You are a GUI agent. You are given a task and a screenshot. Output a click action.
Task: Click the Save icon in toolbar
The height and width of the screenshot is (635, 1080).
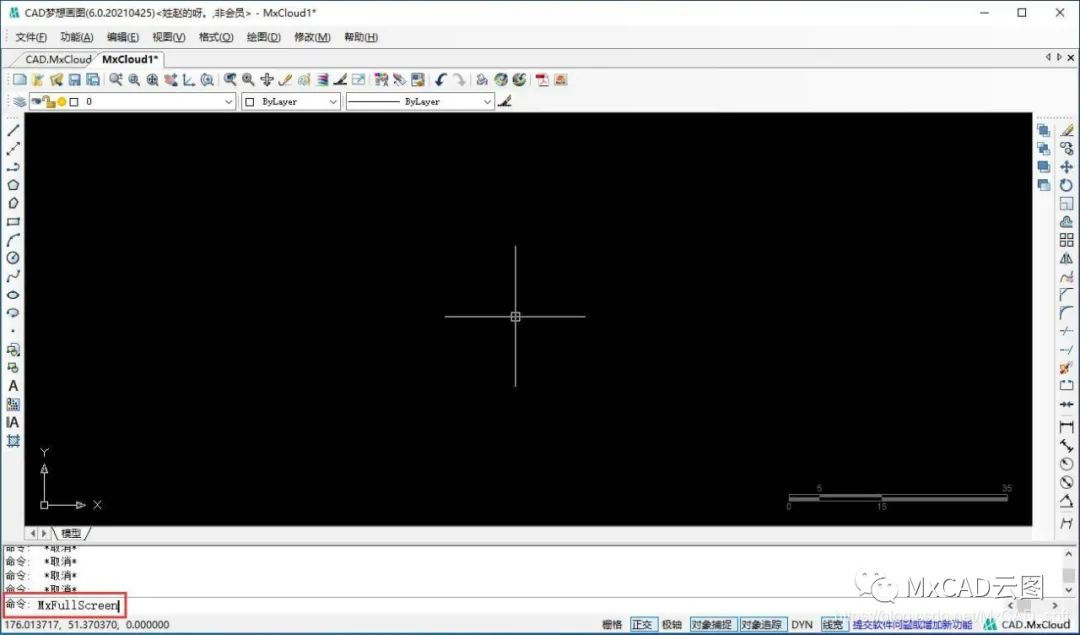coord(74,80)
